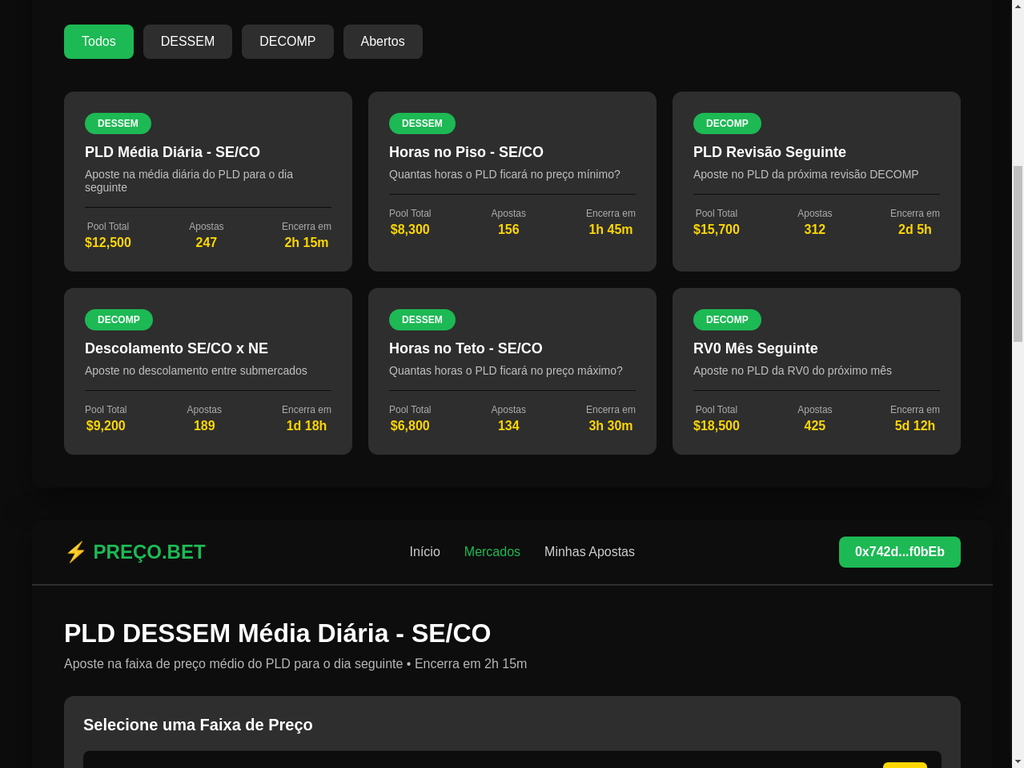Viewport: 1024px width, 768px height.
Task: Open the PLD Média Diária - SE/CO market title
Action: (x=172, y=152)
